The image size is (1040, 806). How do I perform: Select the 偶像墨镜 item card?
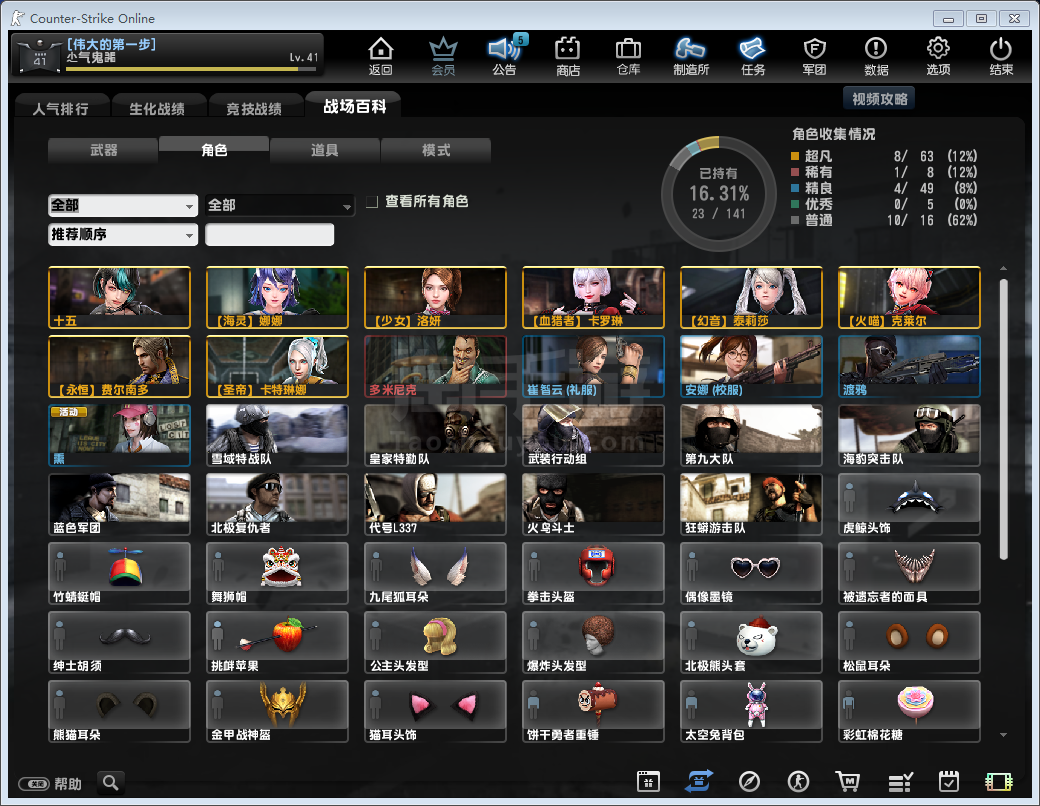pyautogui.click(x=751, y=574)
